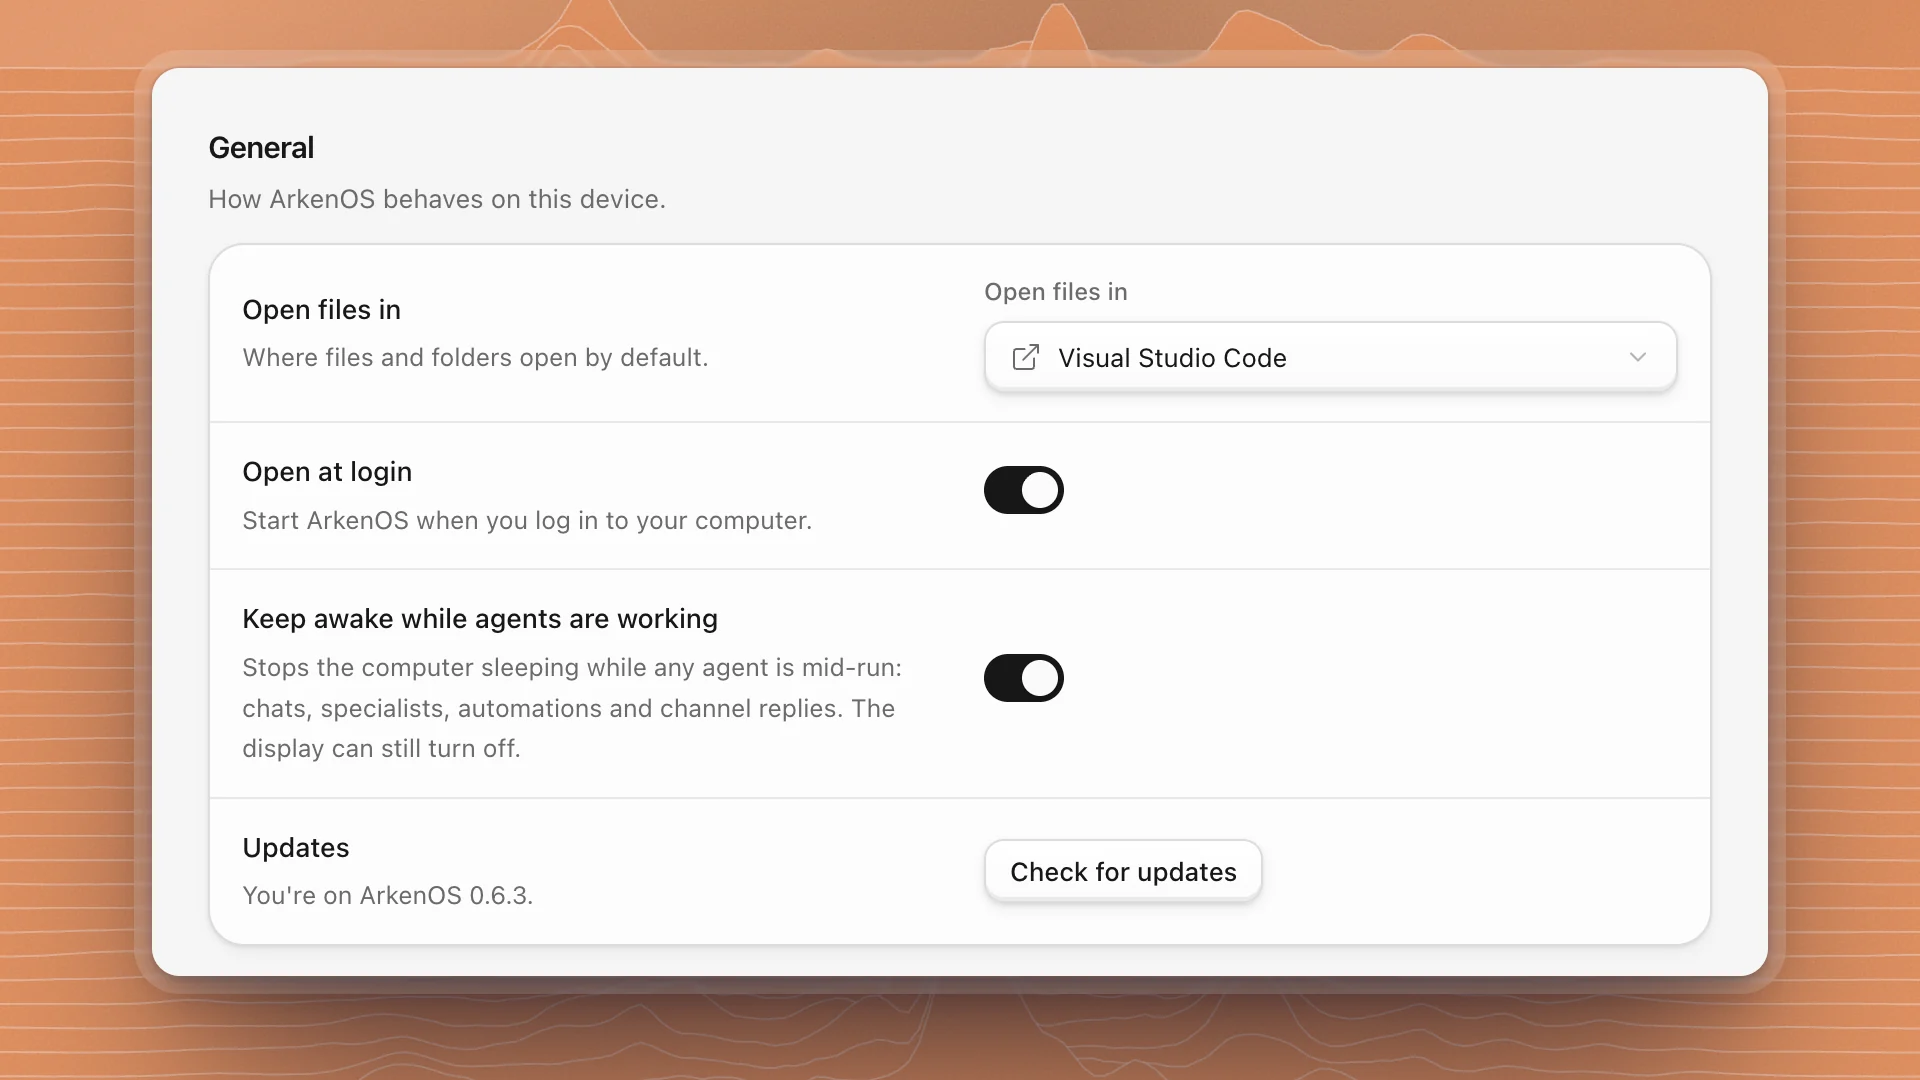
Task: Click the 'Open files in' row title
Action: (x=321, y=310)
